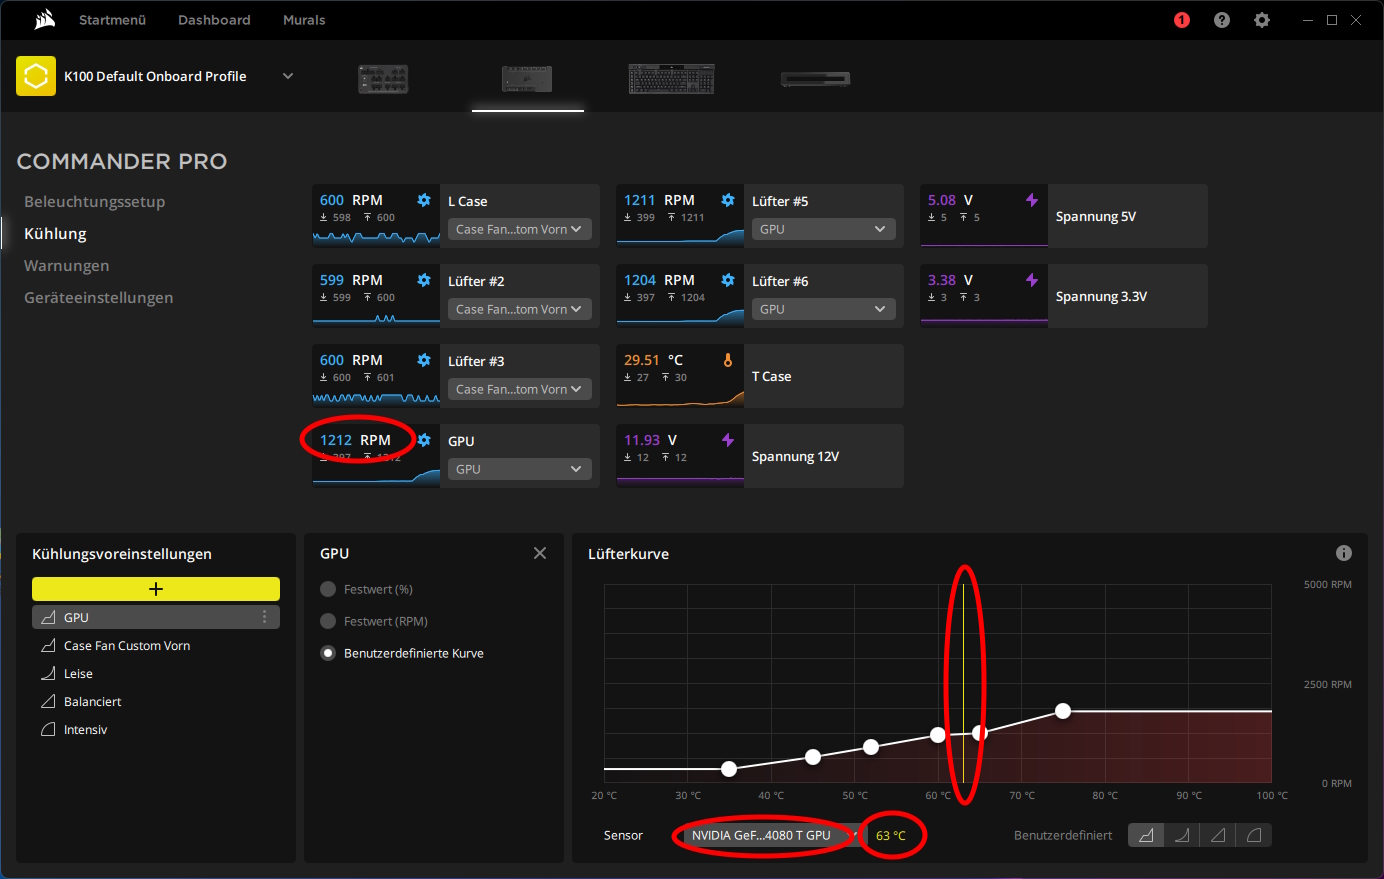The width and height of the screenshot is (1384, 879).
Task: Click the Spannung 3.3V lightning icon
Action: pos(1032,280)
